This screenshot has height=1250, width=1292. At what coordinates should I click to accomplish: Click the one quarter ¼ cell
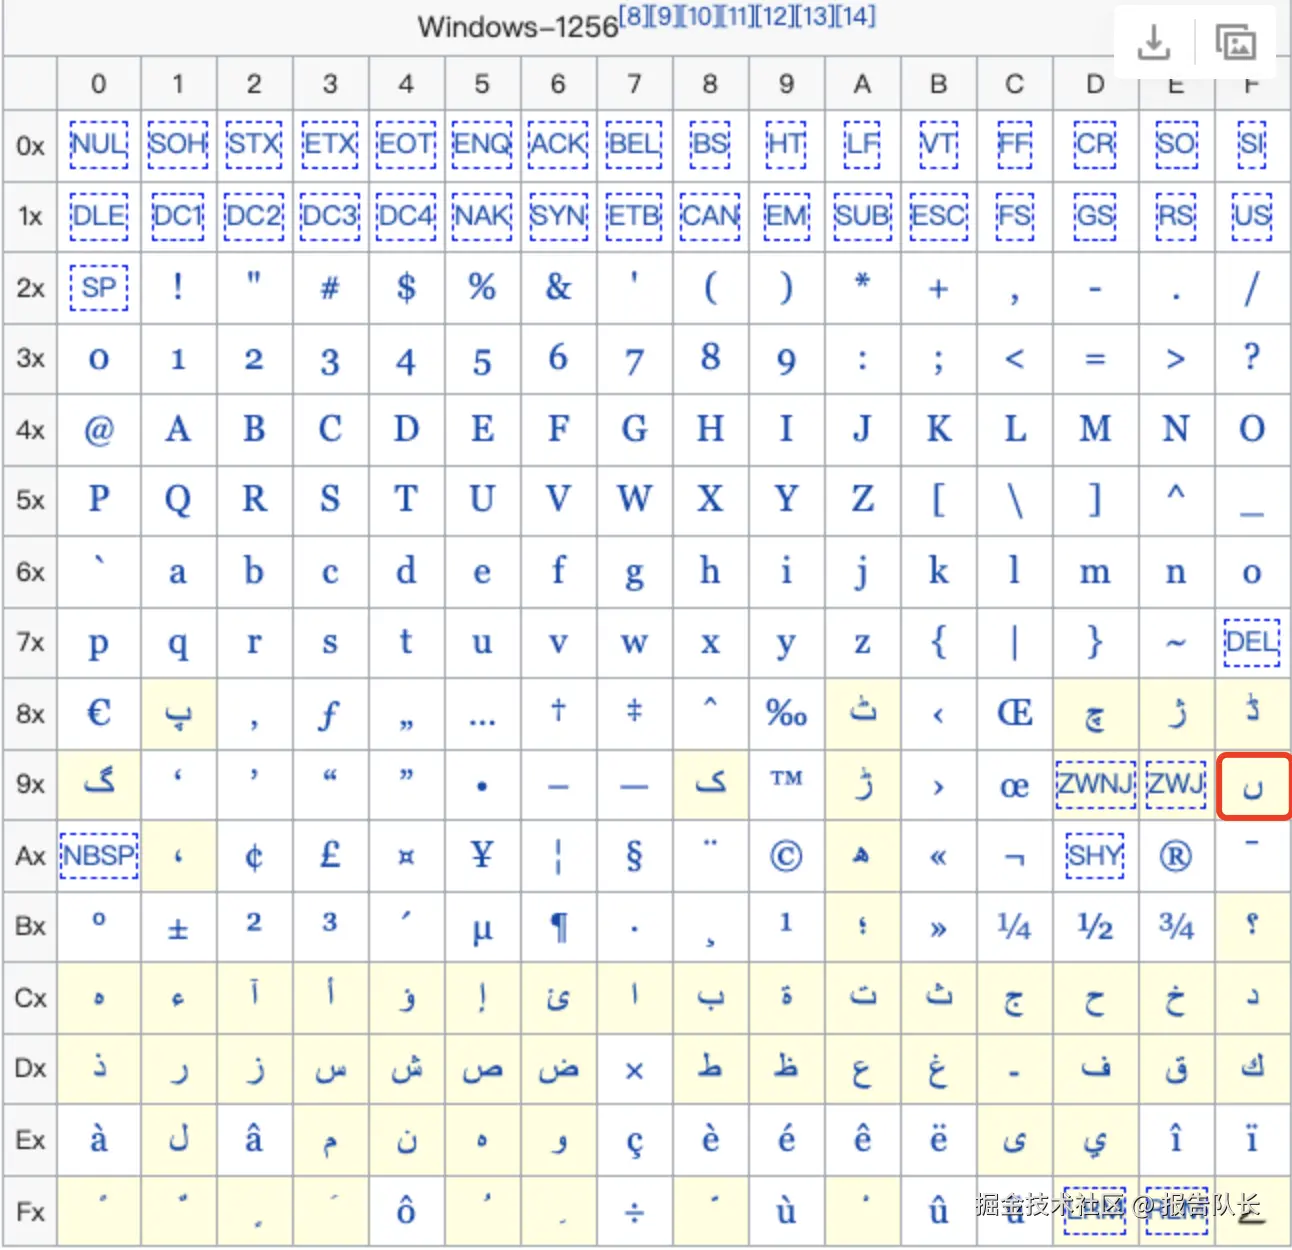point(1014,927)
